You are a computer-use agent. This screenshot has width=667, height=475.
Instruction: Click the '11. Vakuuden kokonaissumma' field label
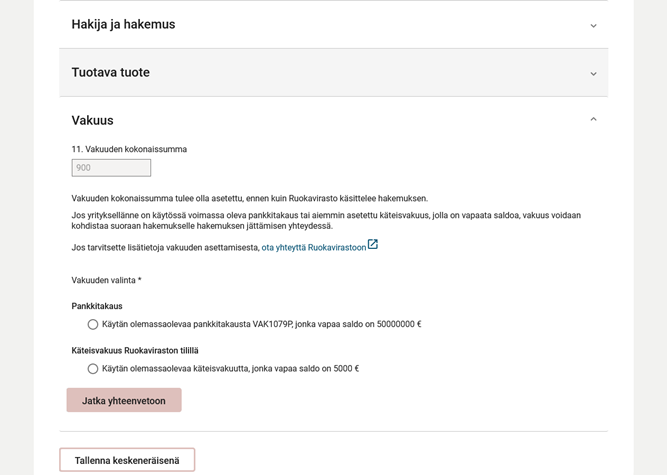pyautogui.click(x=129, y=150)
